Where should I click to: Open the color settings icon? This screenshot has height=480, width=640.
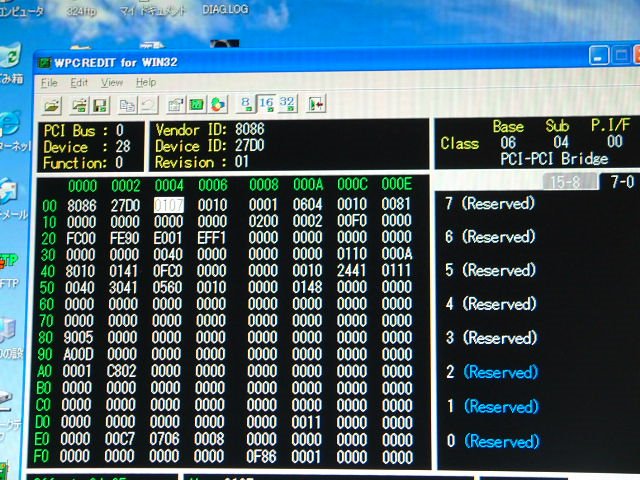pyautogui.click(x=218, y=104)
